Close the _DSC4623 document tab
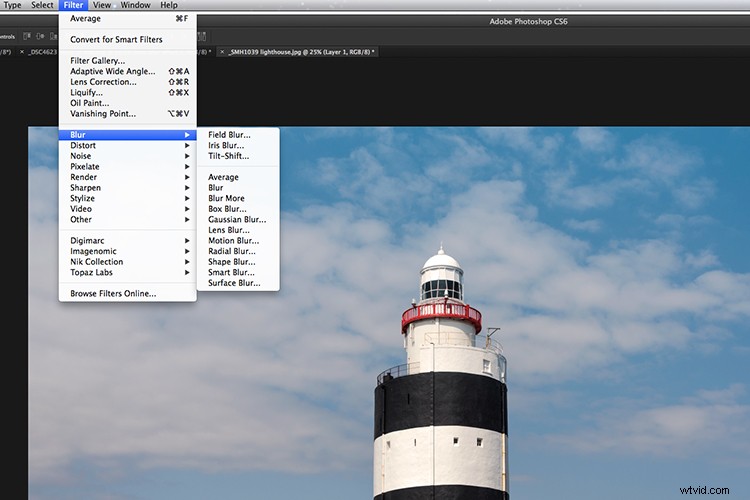Image resolution: width=750 pixels, height=500 pixels. click(22, 52)
